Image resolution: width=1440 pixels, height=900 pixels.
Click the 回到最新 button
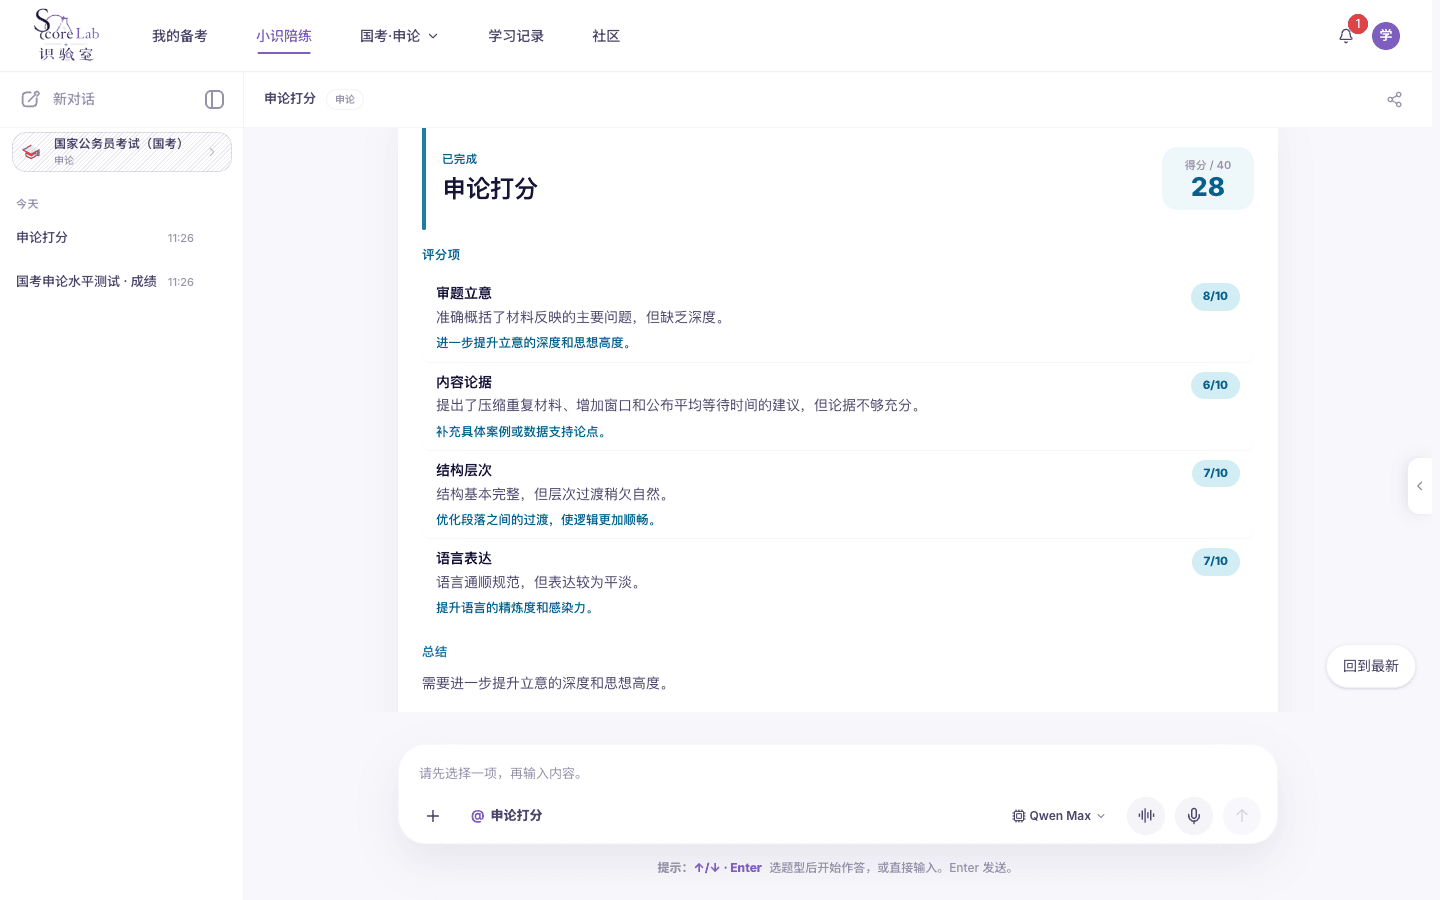coord(1371,666)
